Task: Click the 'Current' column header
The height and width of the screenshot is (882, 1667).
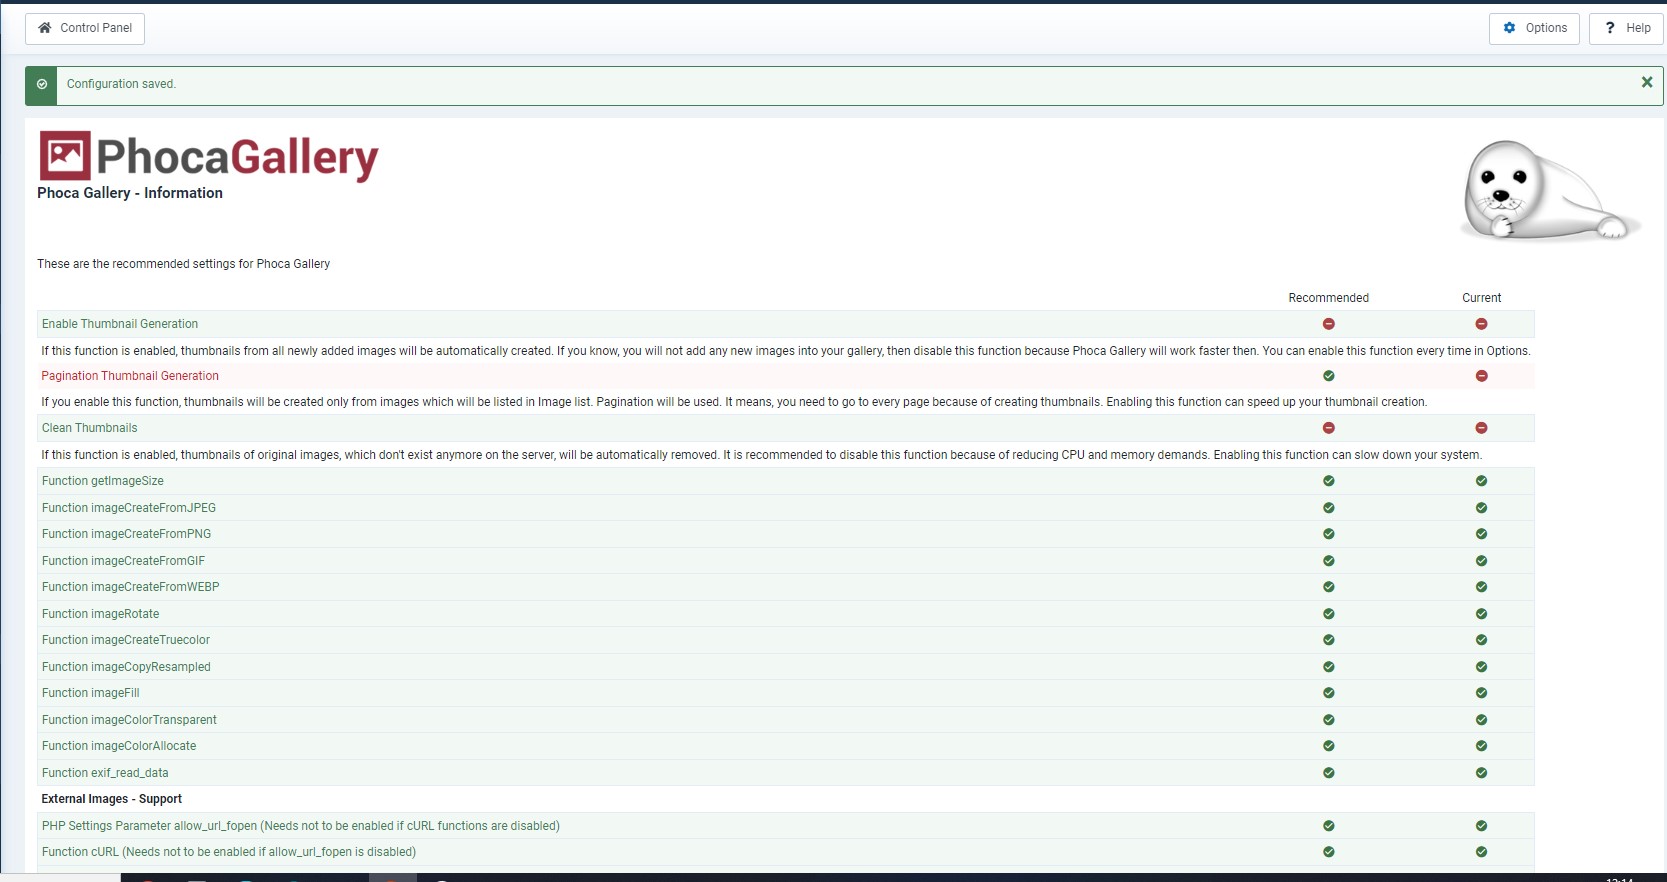Action: (1482, 298)
